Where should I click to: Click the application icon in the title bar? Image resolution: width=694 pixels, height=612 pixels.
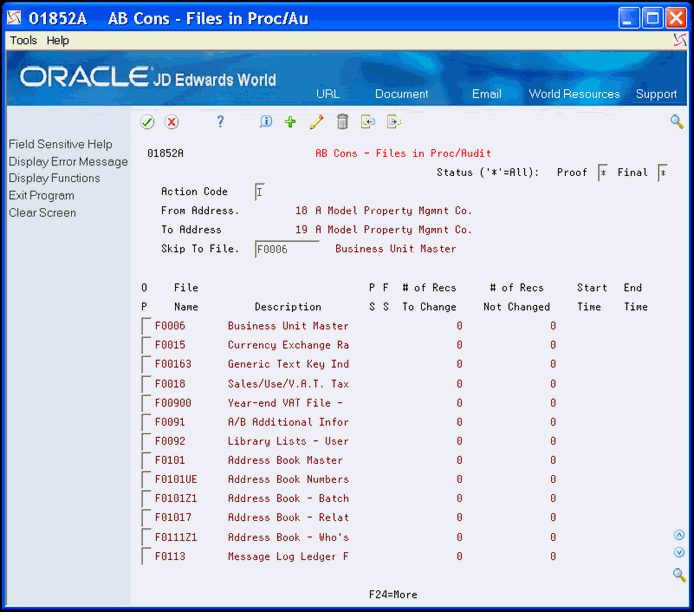tap(14, 18)
